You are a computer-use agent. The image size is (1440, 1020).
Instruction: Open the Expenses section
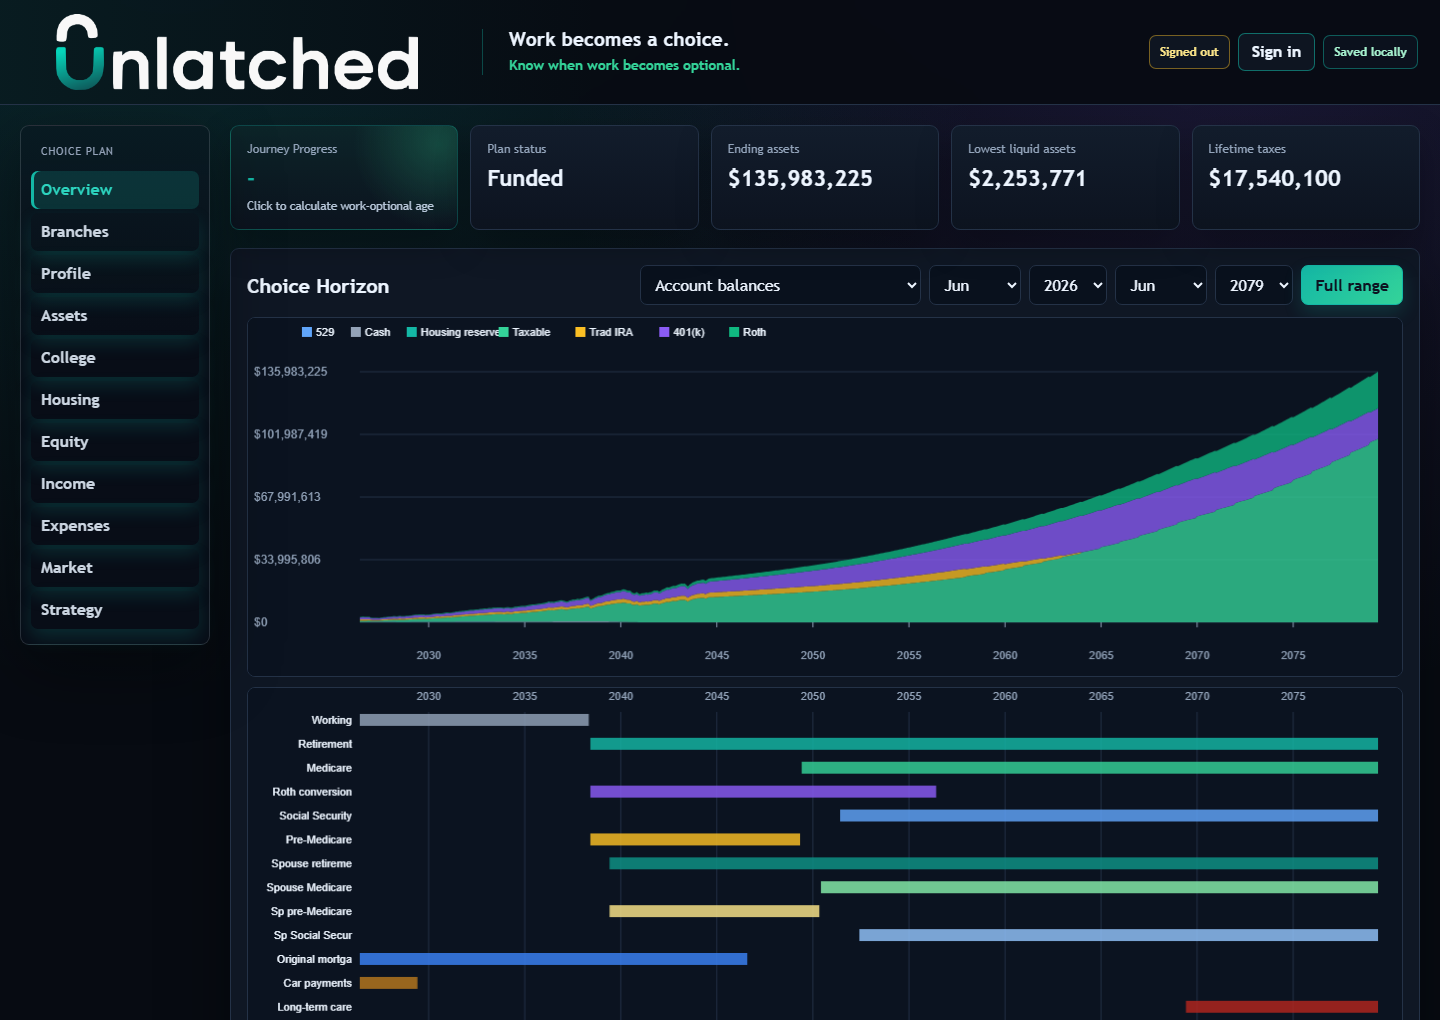pyautogui.click(x=115, y=526)
